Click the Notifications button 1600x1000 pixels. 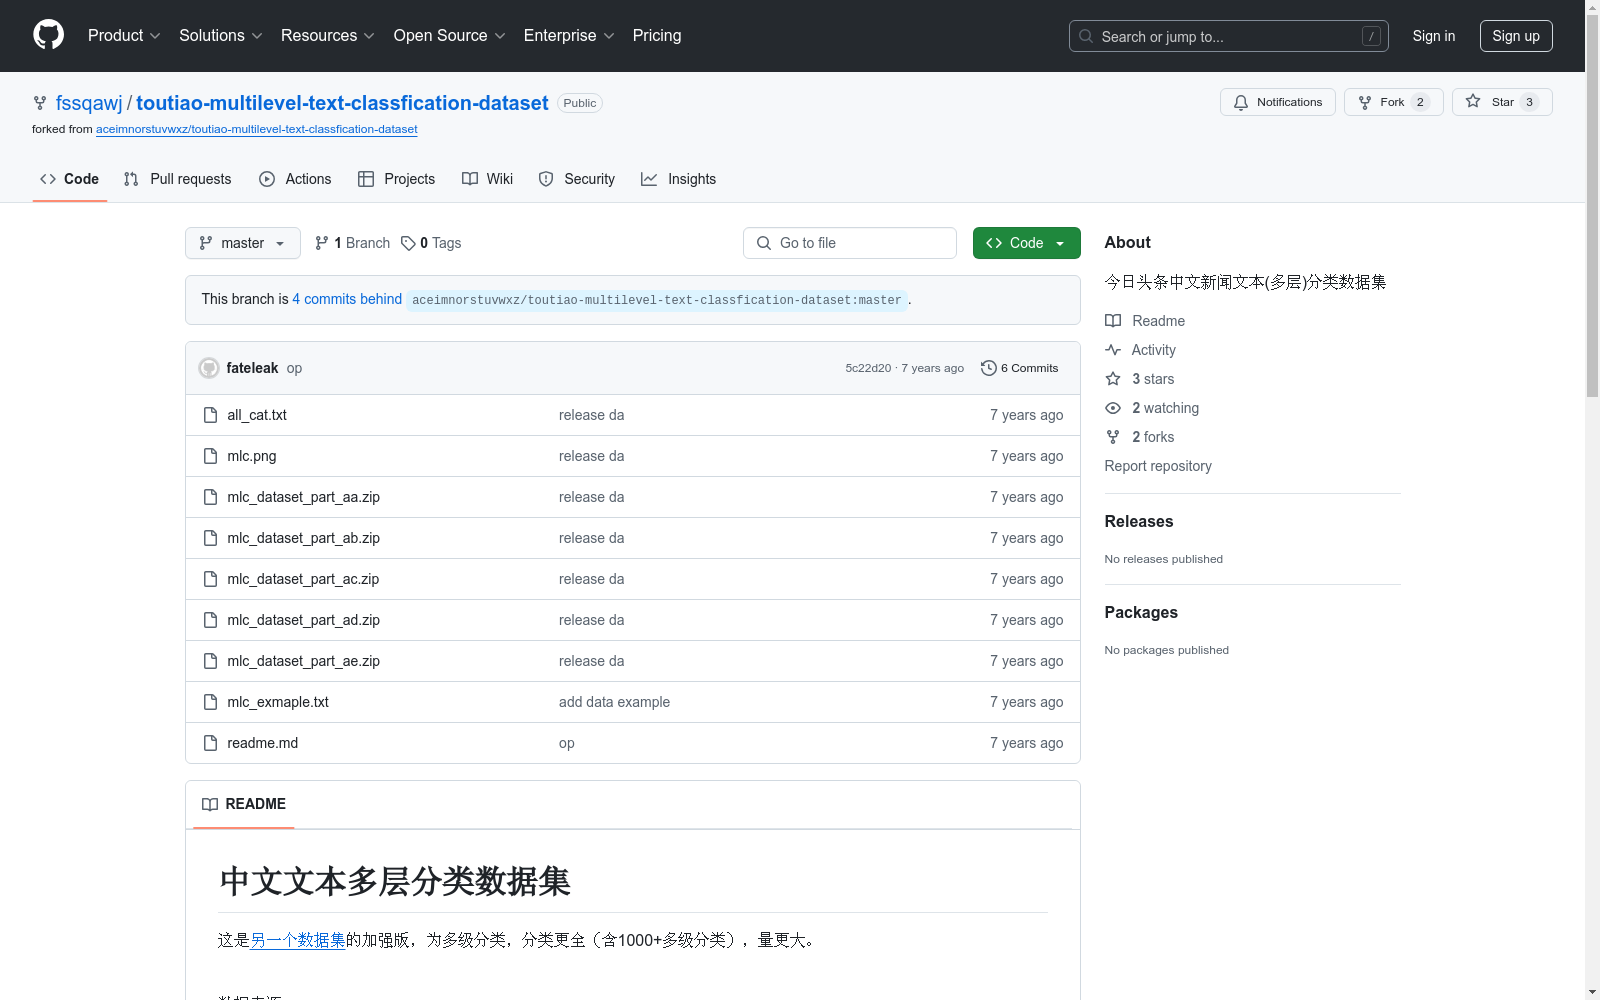point(1278,102)
